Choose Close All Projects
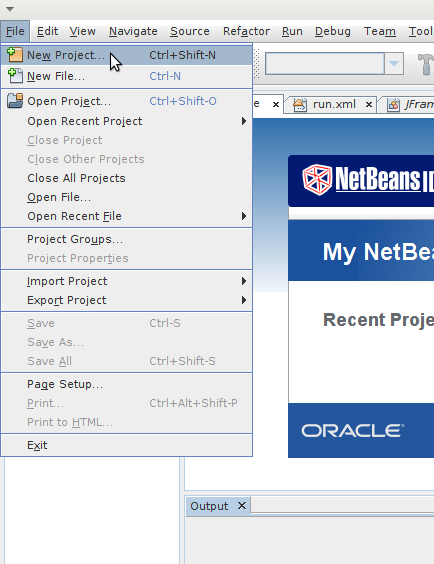Screen dimensions: 434x564 [x=127, y=178]
